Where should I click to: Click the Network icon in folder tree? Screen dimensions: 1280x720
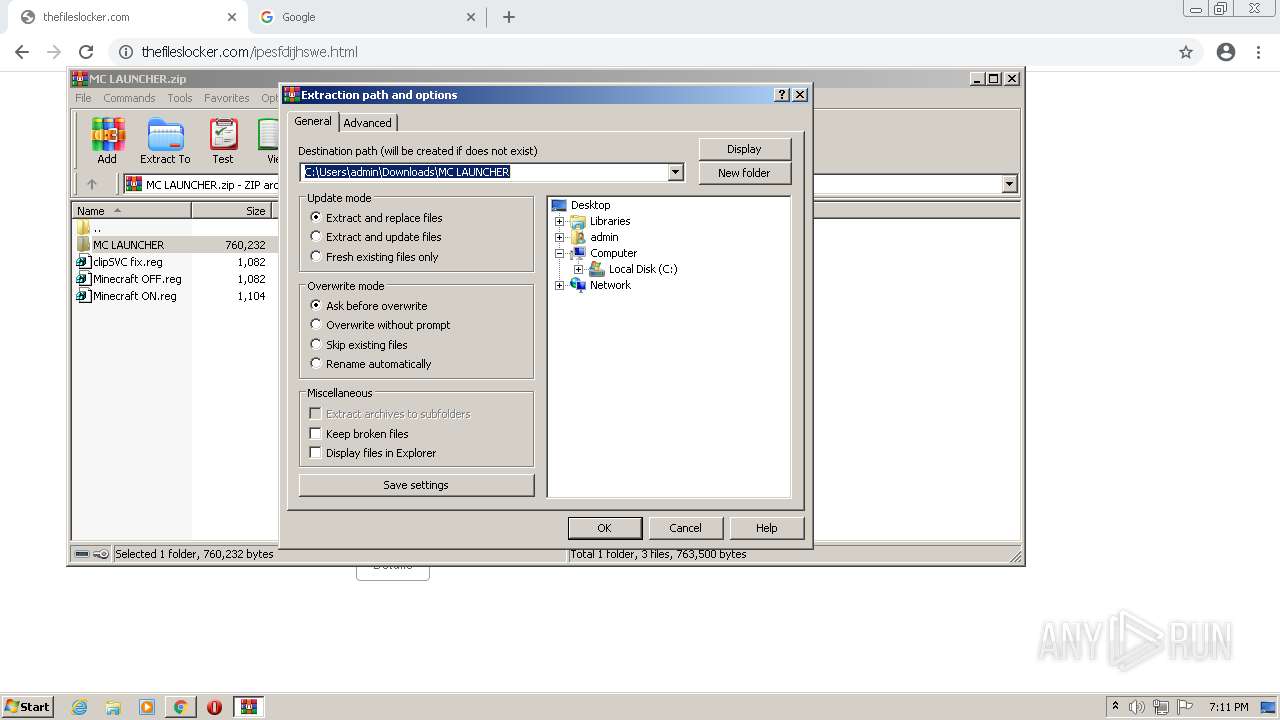click(x=578, y=285)
